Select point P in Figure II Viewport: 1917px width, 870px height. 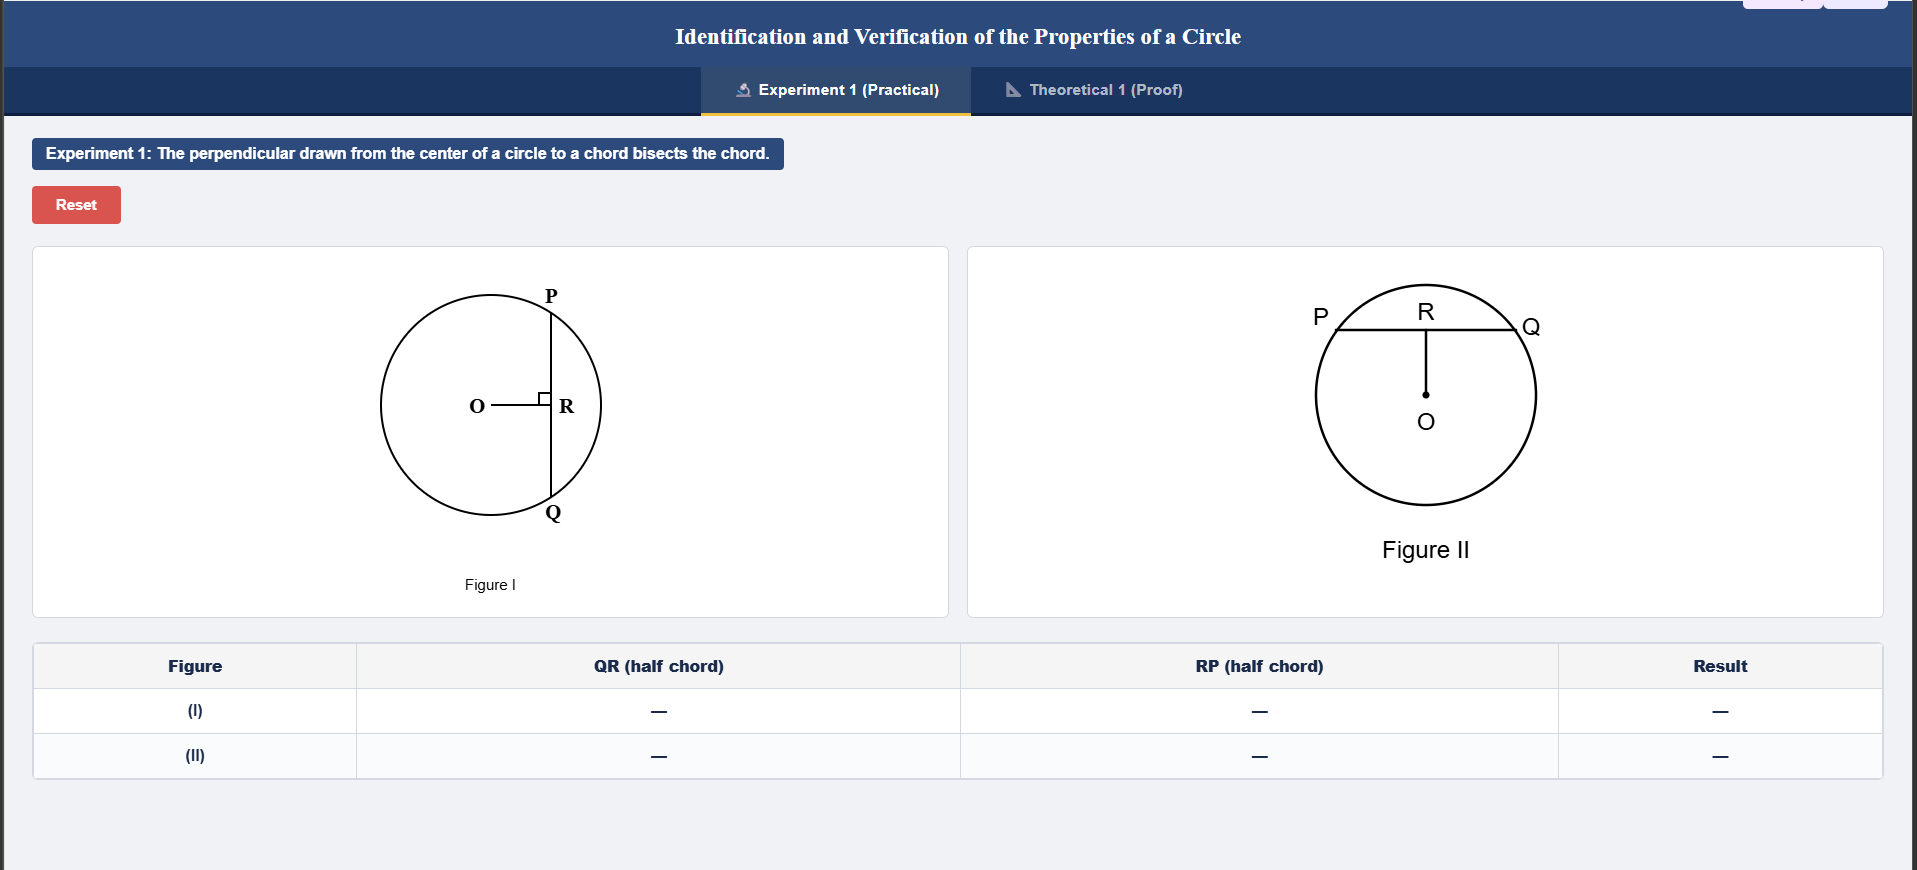tap(1319, 317)
